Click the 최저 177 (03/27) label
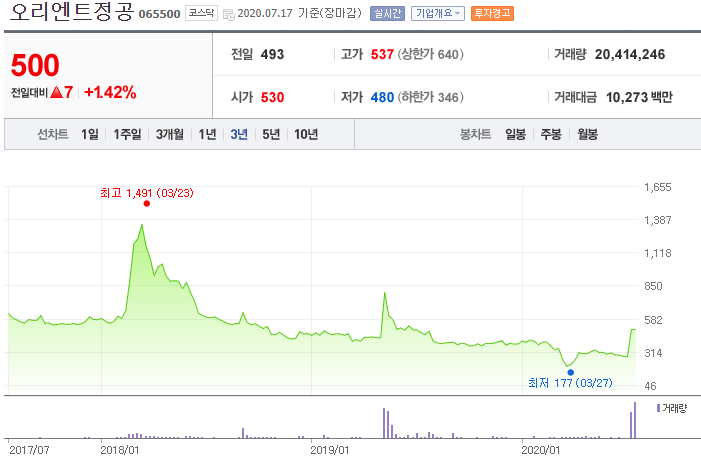Screen dimensions: 701x475 pyautogui.click(x=570, y=383)
